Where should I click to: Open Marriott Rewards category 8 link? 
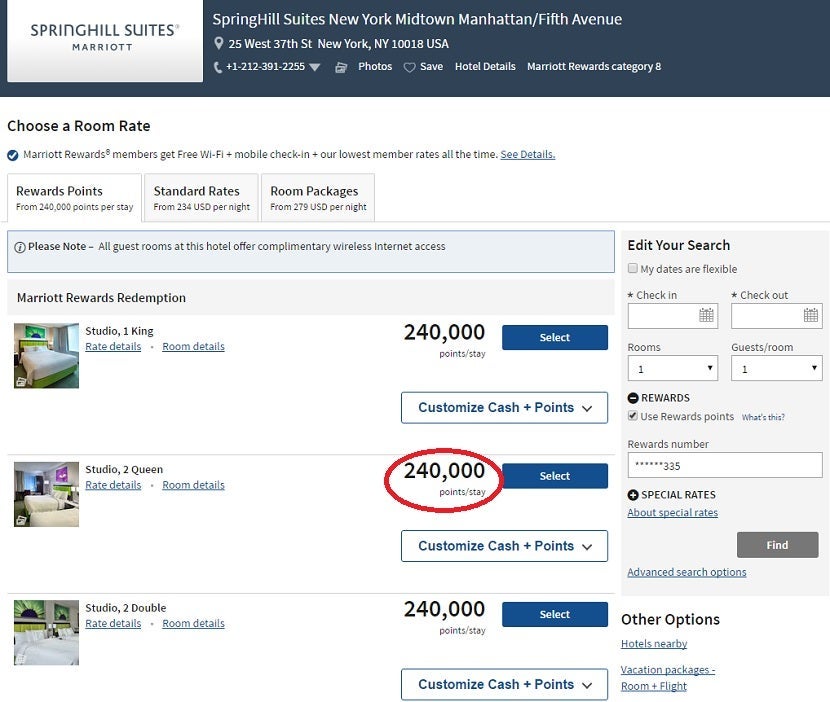[594, 66]
